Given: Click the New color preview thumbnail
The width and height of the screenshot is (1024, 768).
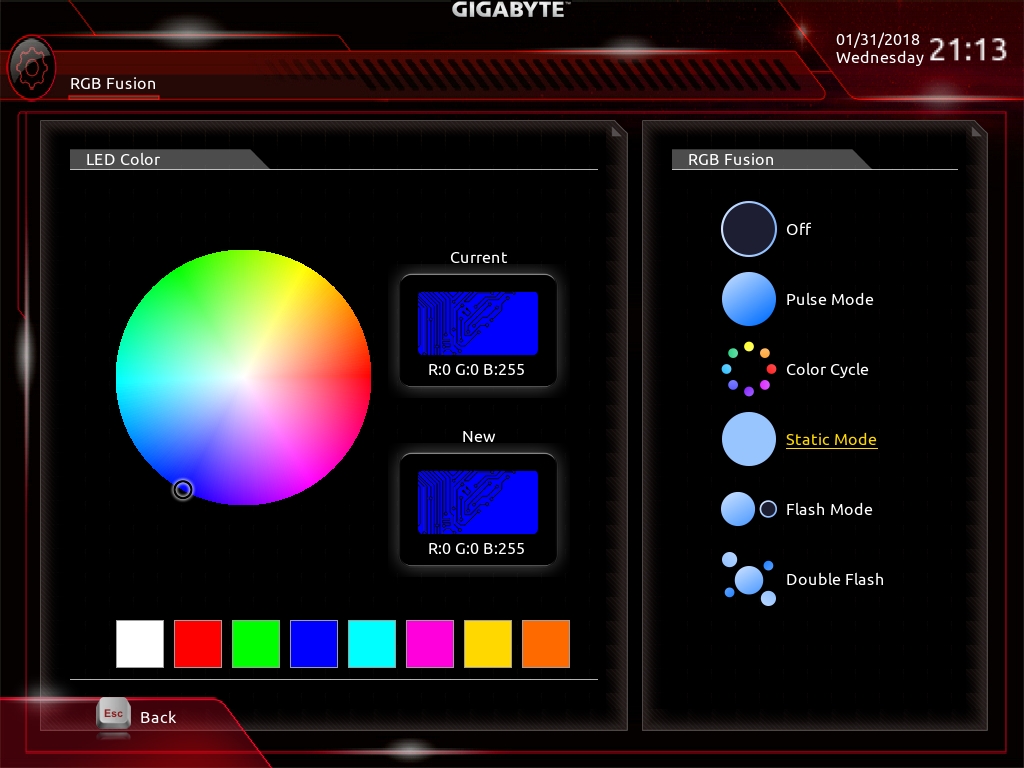Looking at the screenshot, I should [x=478, y=502].
